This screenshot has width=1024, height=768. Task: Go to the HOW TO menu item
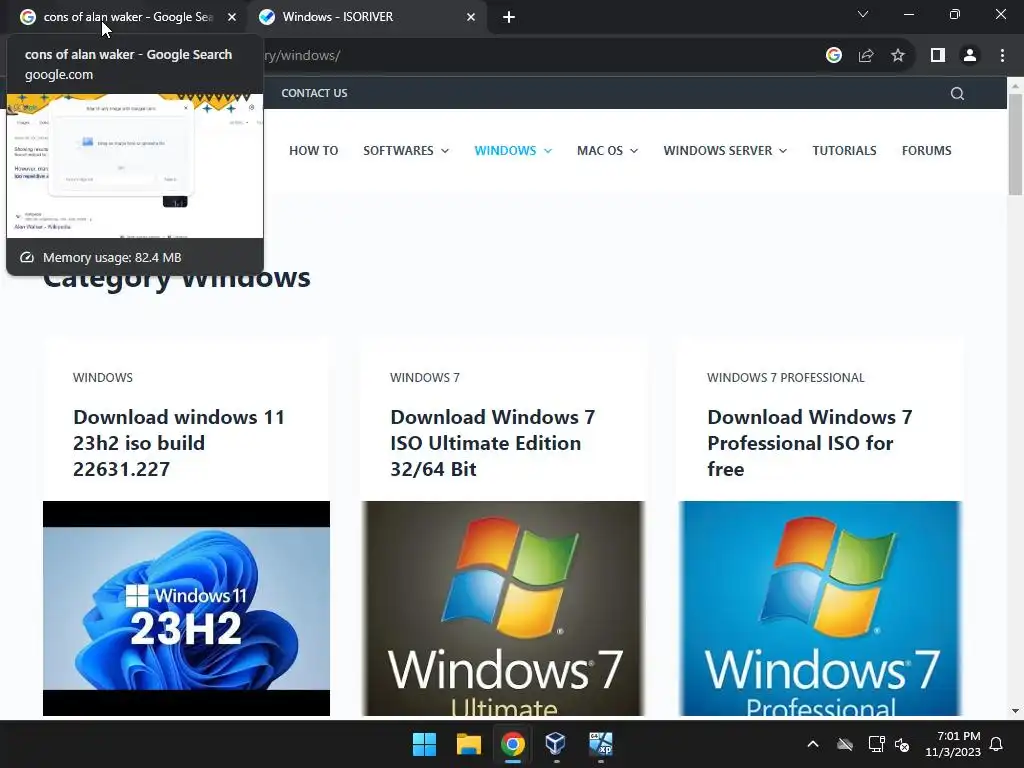pyautogui.click(x=313, y=151)
